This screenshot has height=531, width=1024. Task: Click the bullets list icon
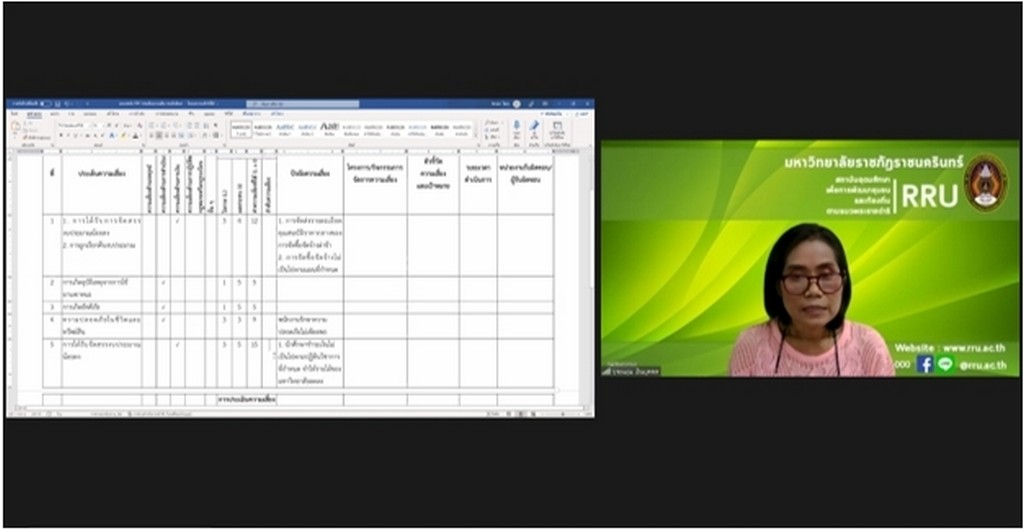click(151, 125)
